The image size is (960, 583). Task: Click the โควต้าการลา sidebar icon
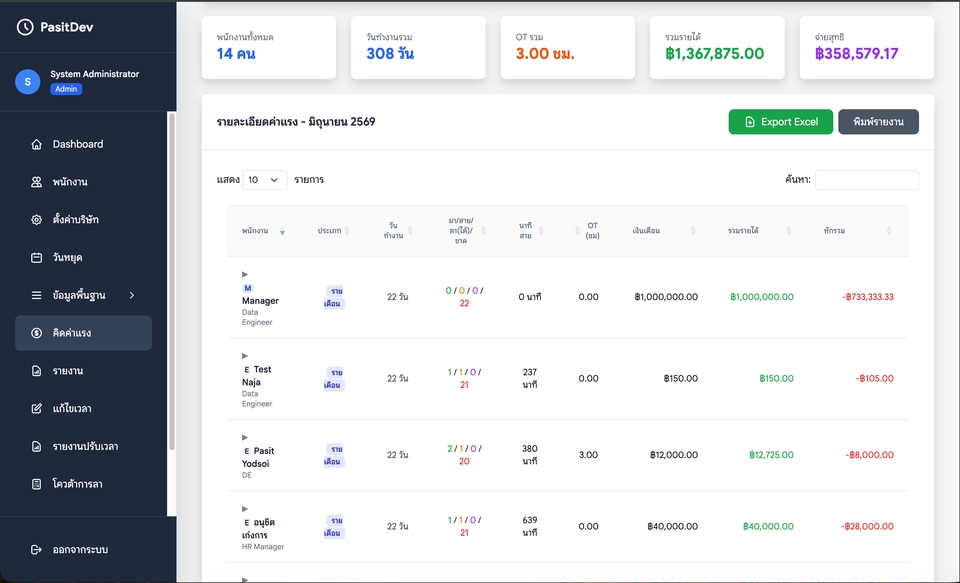pos(37,484)
